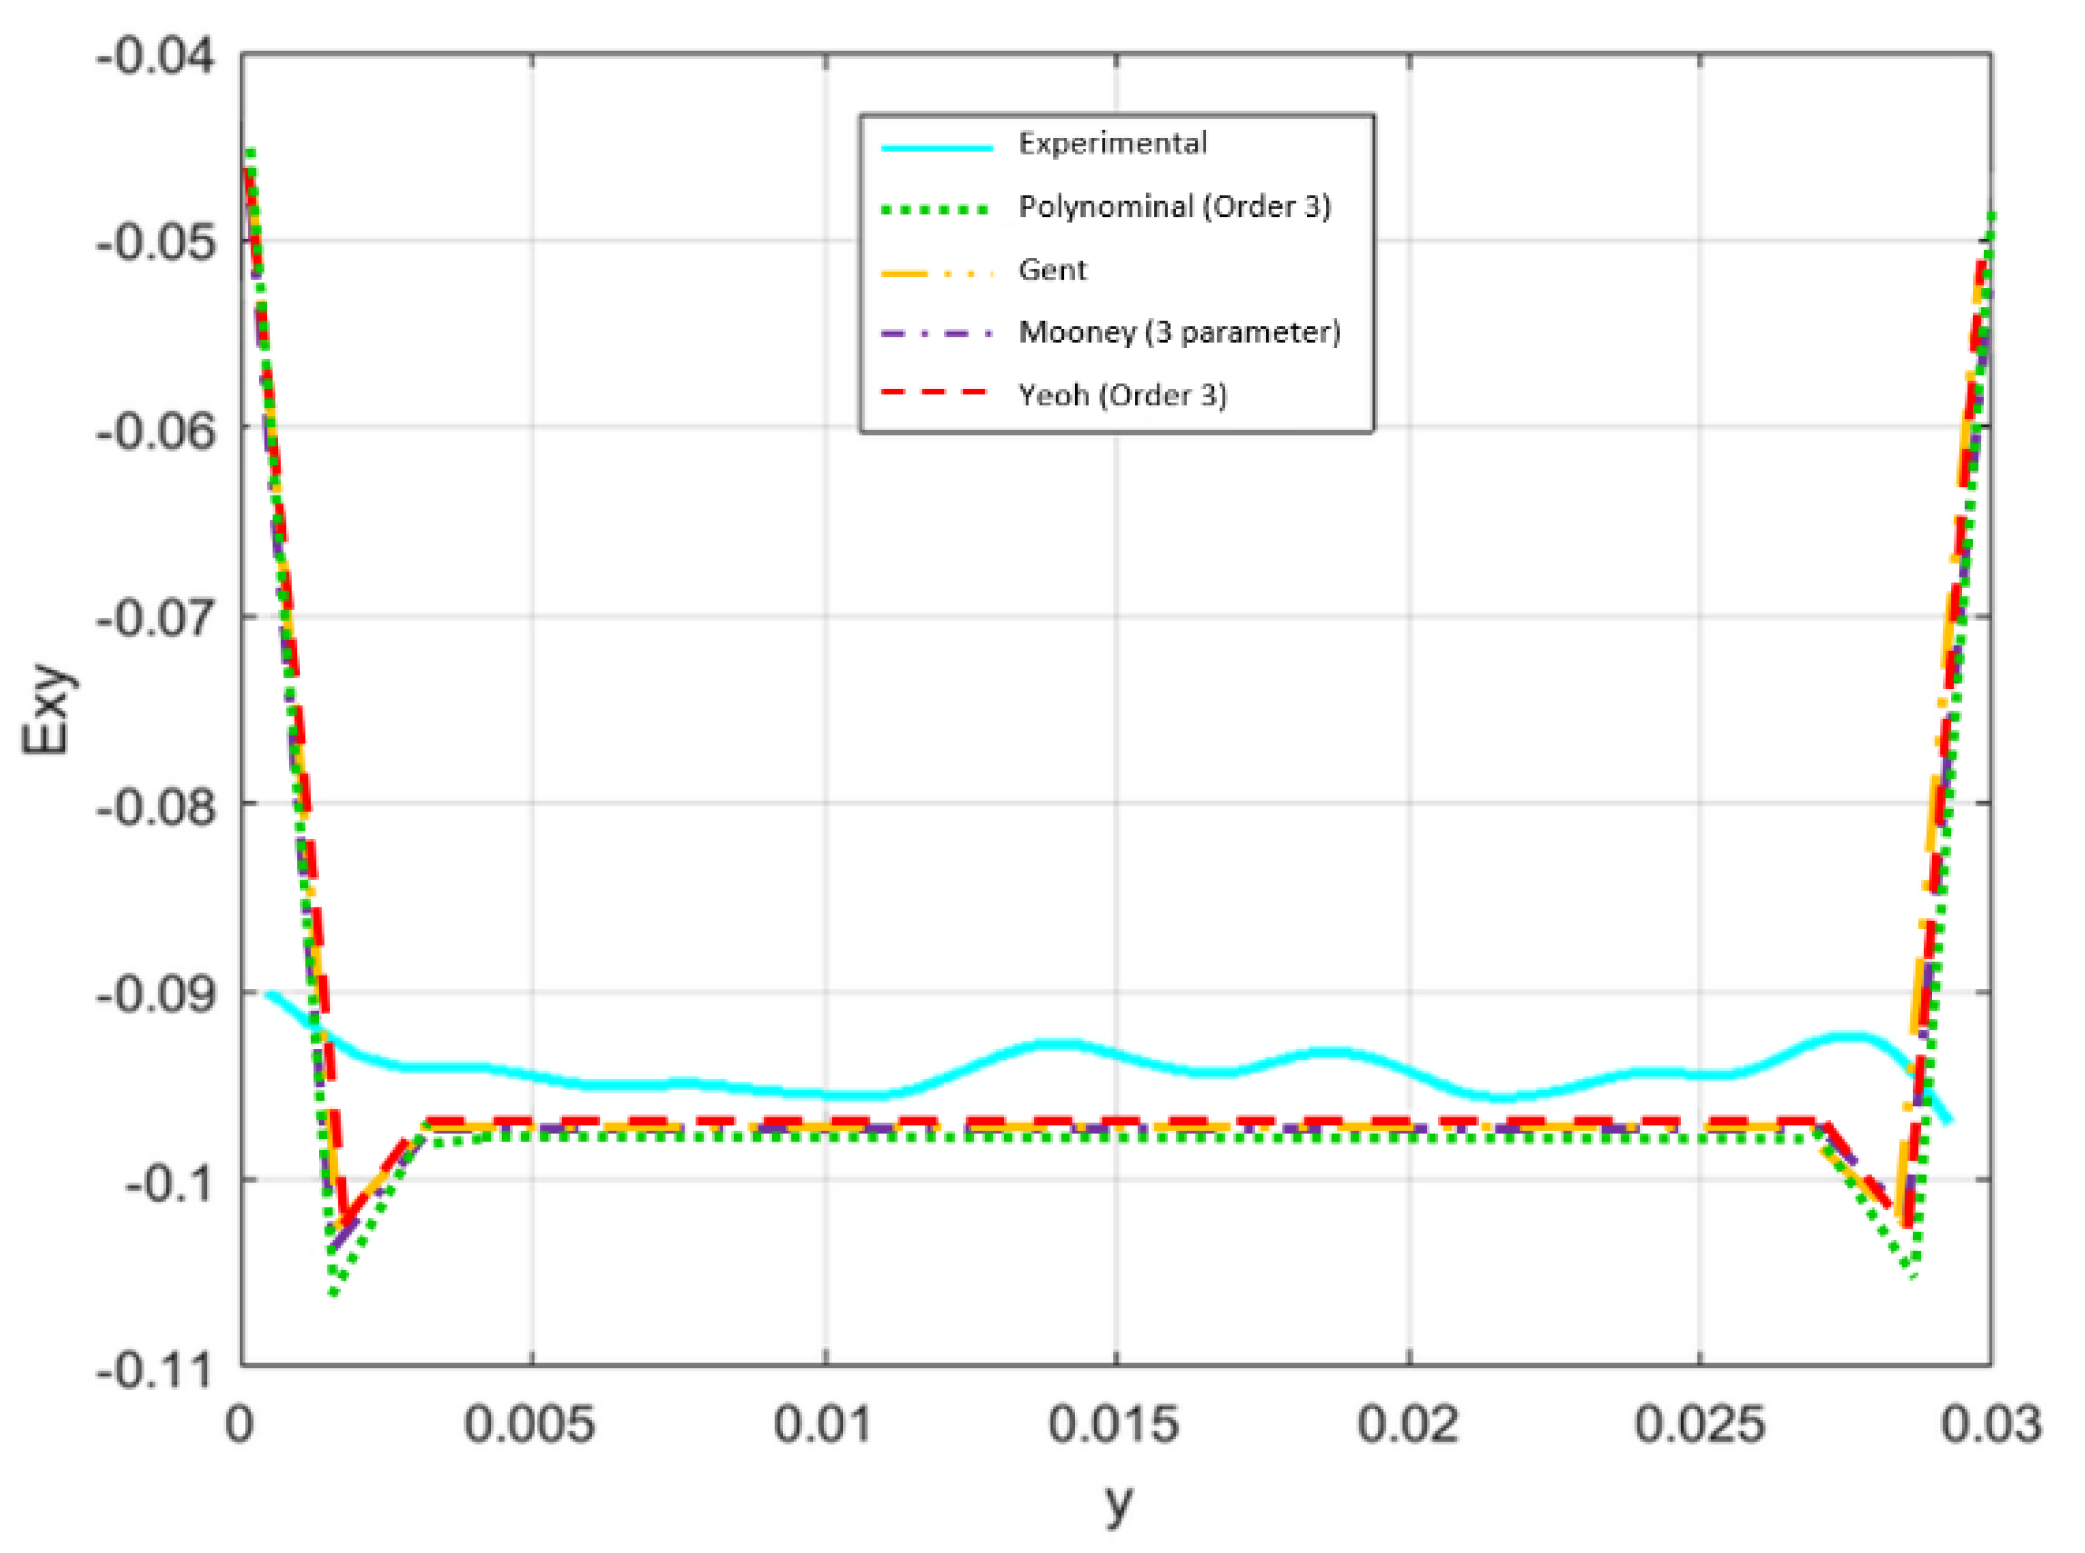Image resolution: width=2085 pixels, height=1553 pixels.
Task: Click the -0.07 y-axis tick label
Action: tap(156, 618)
